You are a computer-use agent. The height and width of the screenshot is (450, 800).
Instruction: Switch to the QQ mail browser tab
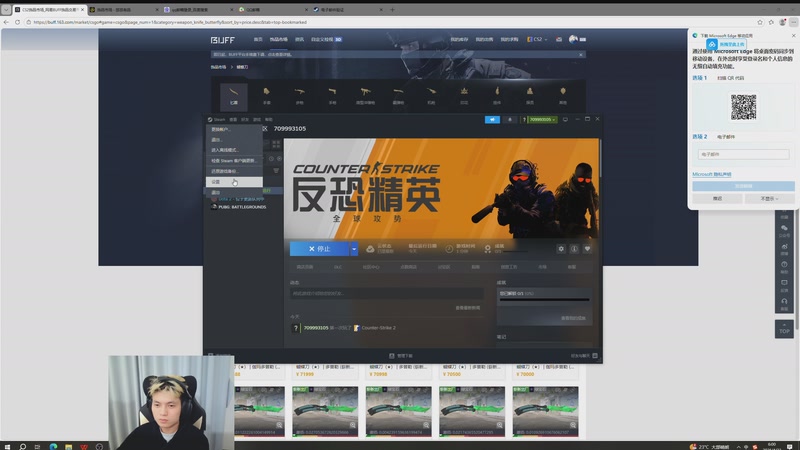(x=271, y=9)
